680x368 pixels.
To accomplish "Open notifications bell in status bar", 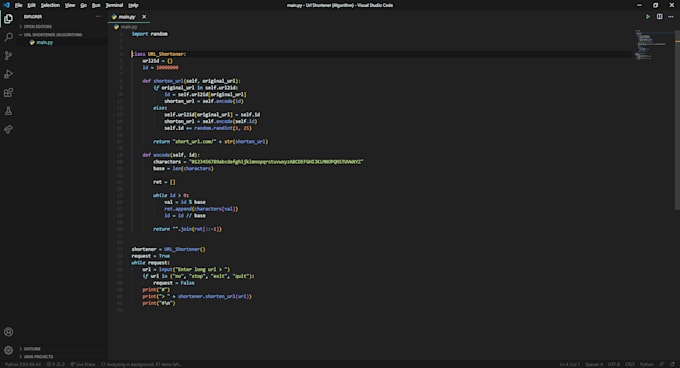I will click(x=672, y=364).
